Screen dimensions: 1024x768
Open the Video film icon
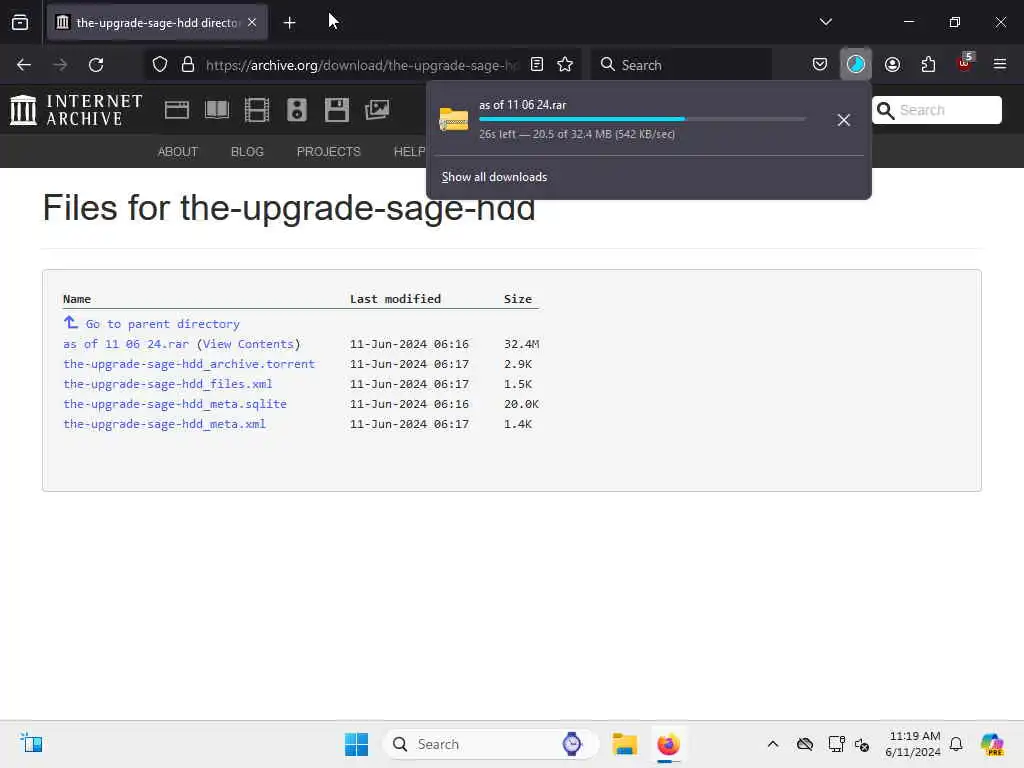pos(257,110)
